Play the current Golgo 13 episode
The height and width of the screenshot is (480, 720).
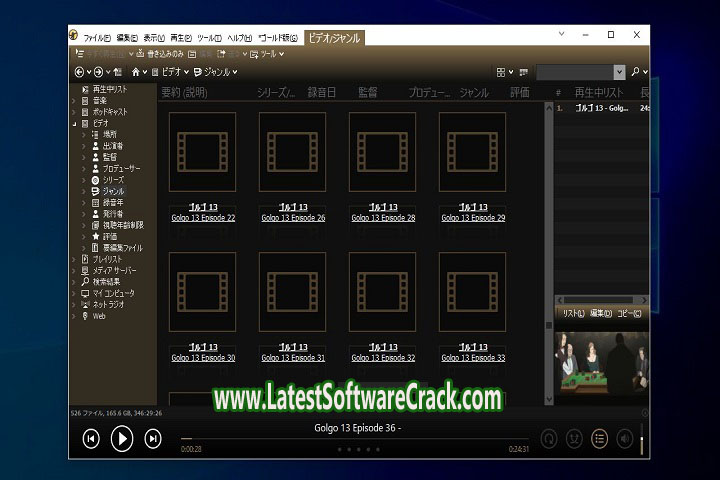(122, 439)
